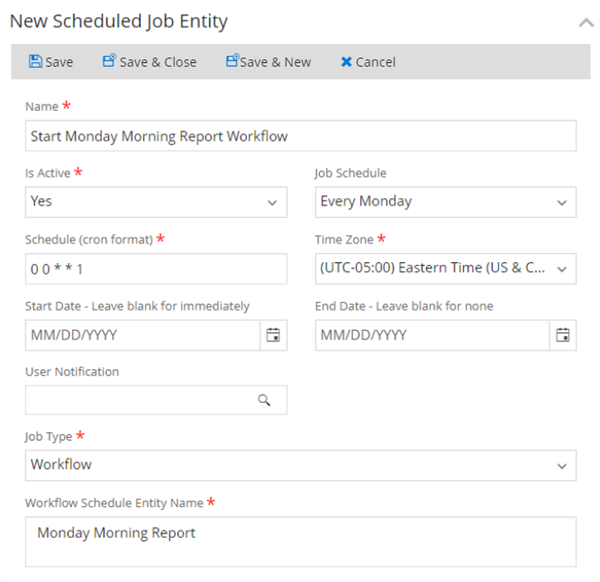Click the Start Date MM/DD/YYYY input
The width and height of the screenshot is (600, 582).
click(x=141, y=335)
